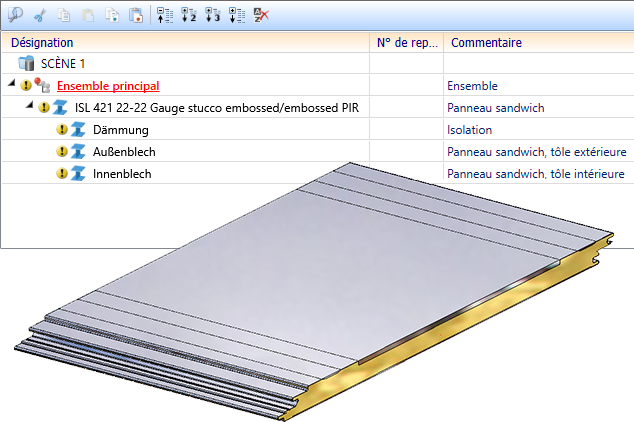Click the greyed paste clipboard icon
Screen dimensions: 634x422
click(88, 15)
